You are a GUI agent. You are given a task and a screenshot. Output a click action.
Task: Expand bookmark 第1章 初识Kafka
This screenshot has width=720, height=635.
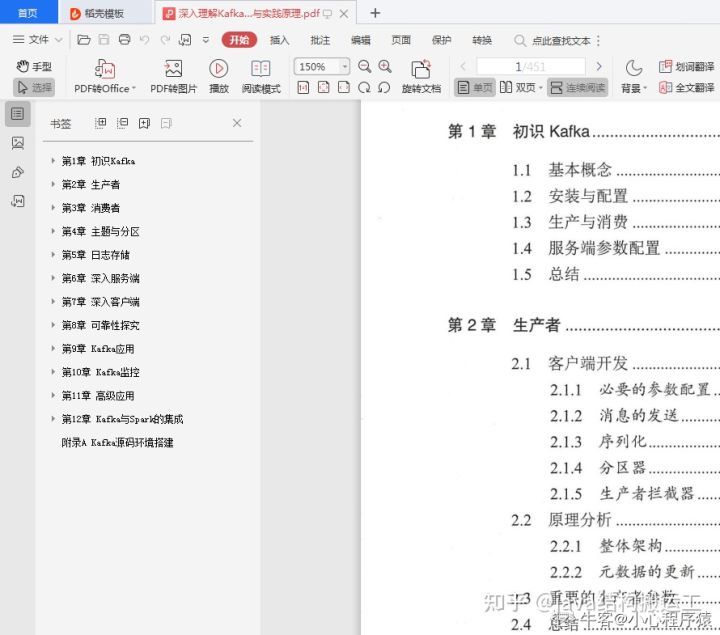coord(53,161)
